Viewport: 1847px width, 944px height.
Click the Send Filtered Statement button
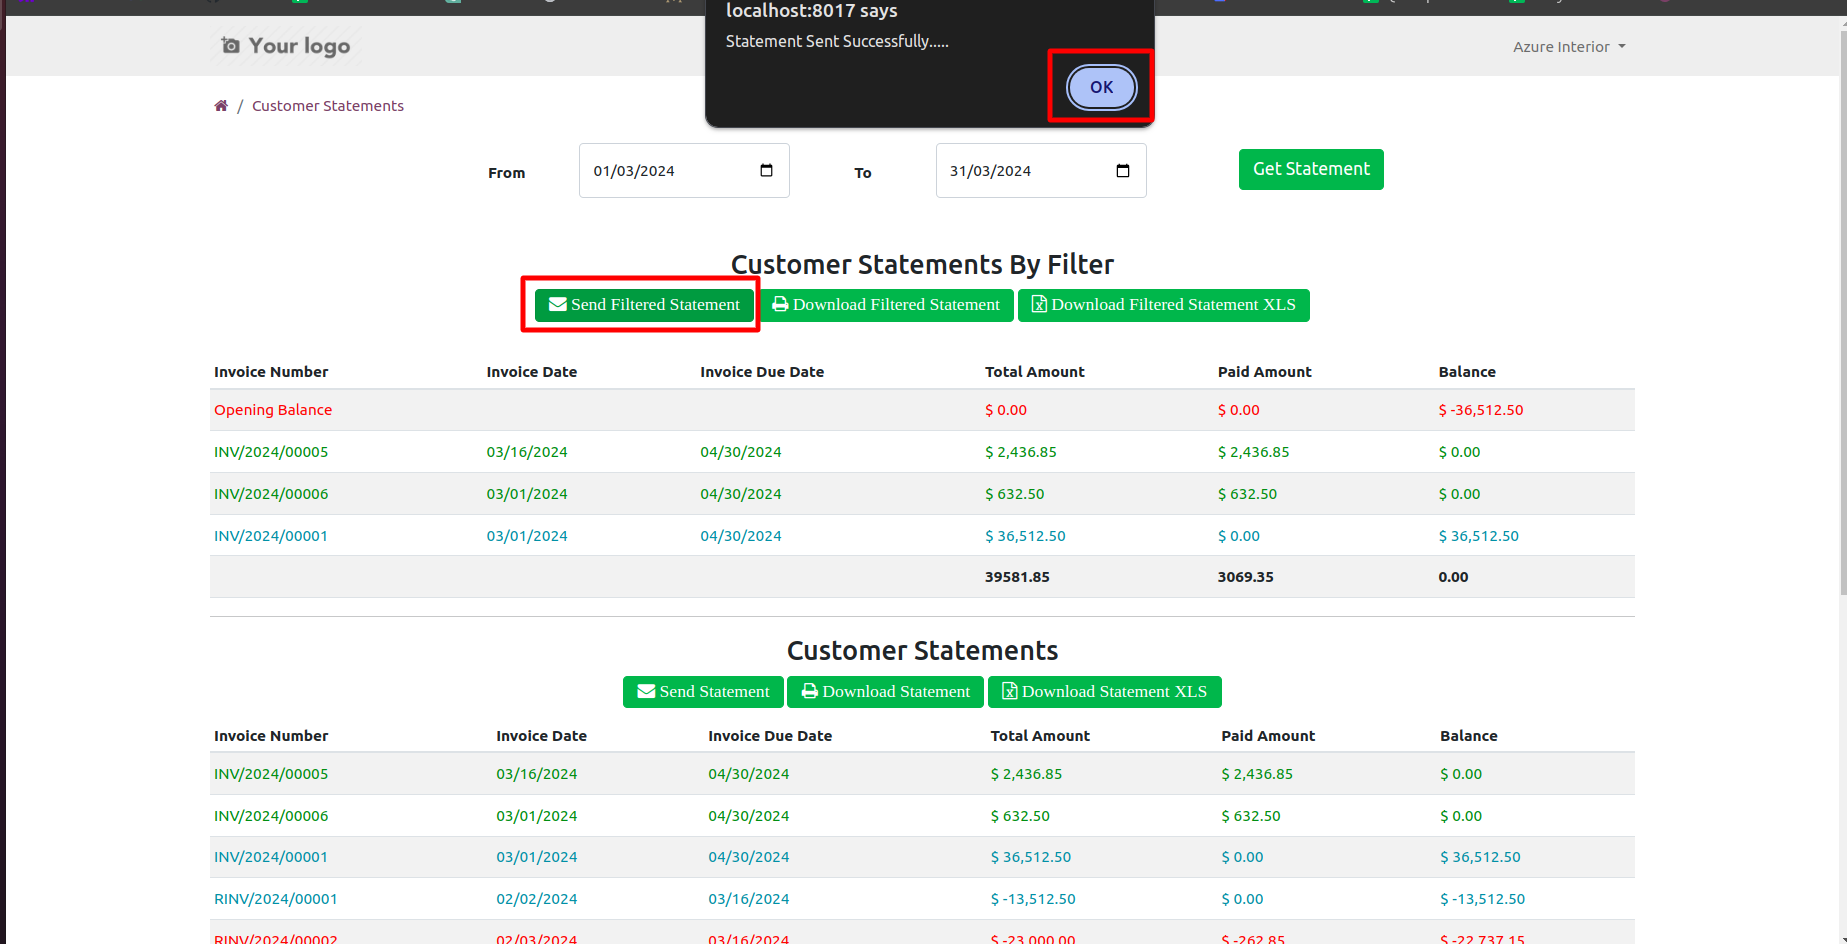pos(644,305)
